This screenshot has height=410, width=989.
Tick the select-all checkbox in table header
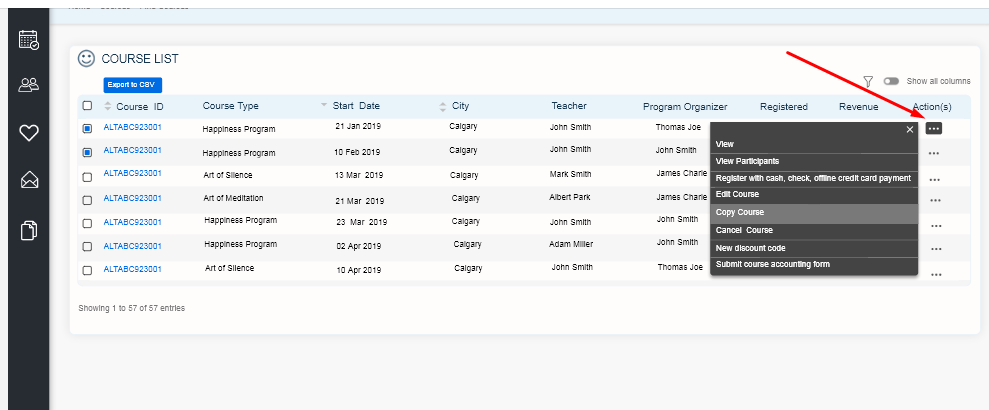pos(87,105)
